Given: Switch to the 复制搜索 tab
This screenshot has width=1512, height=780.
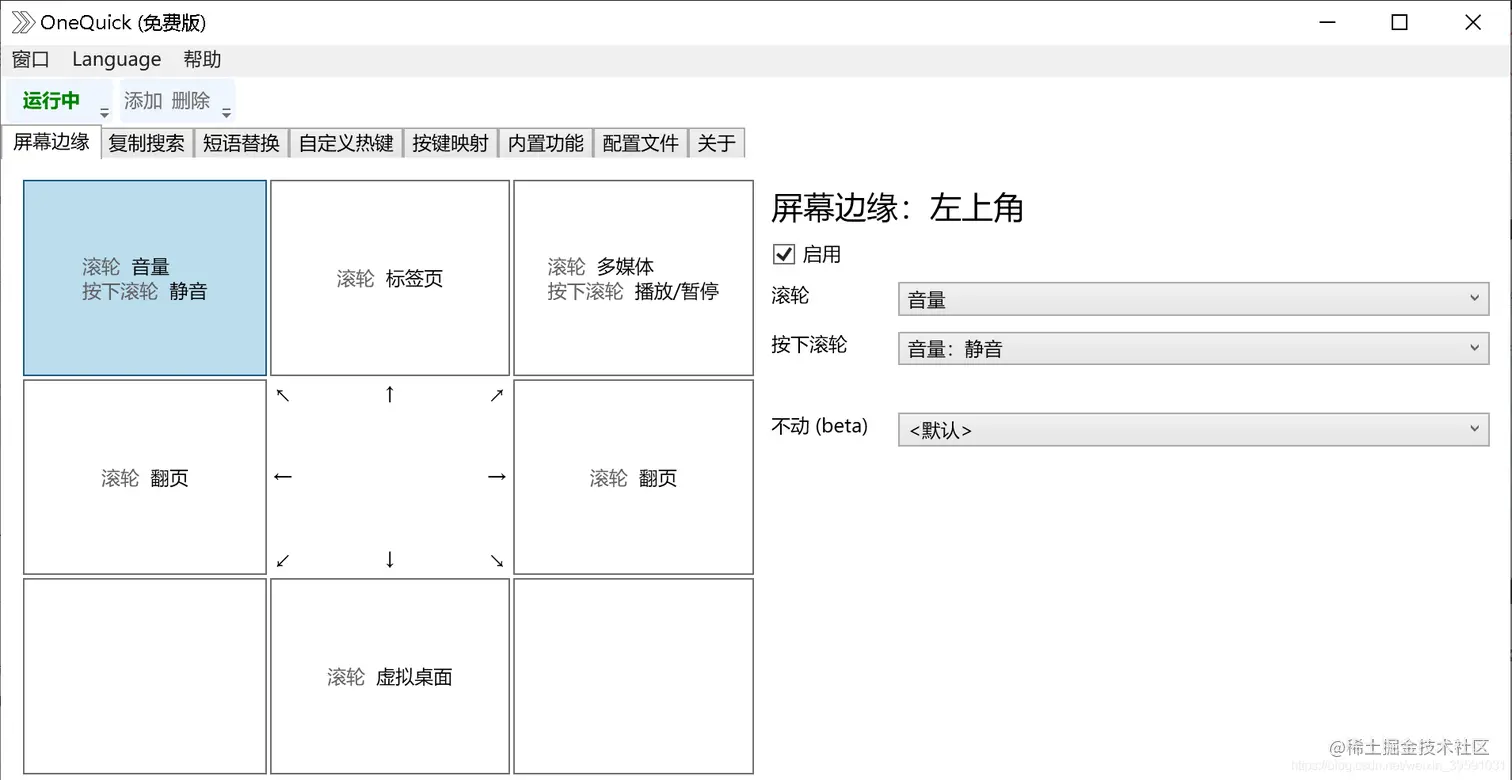Looking at the screenshot, I should point(146,142).
